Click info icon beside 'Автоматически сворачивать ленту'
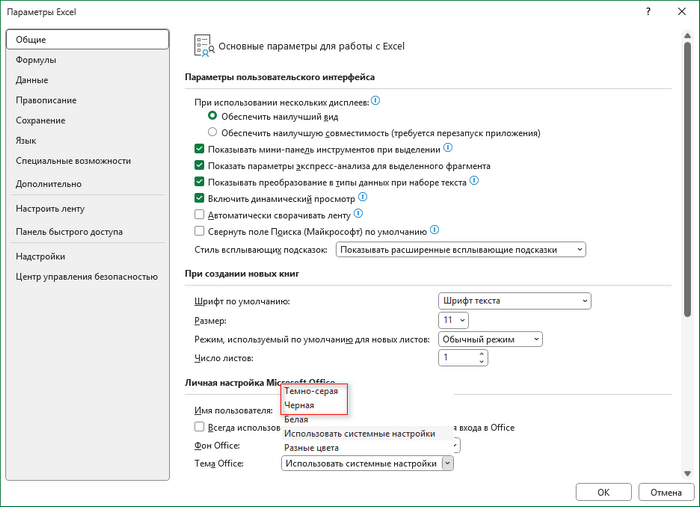 [x=358, y=214]
